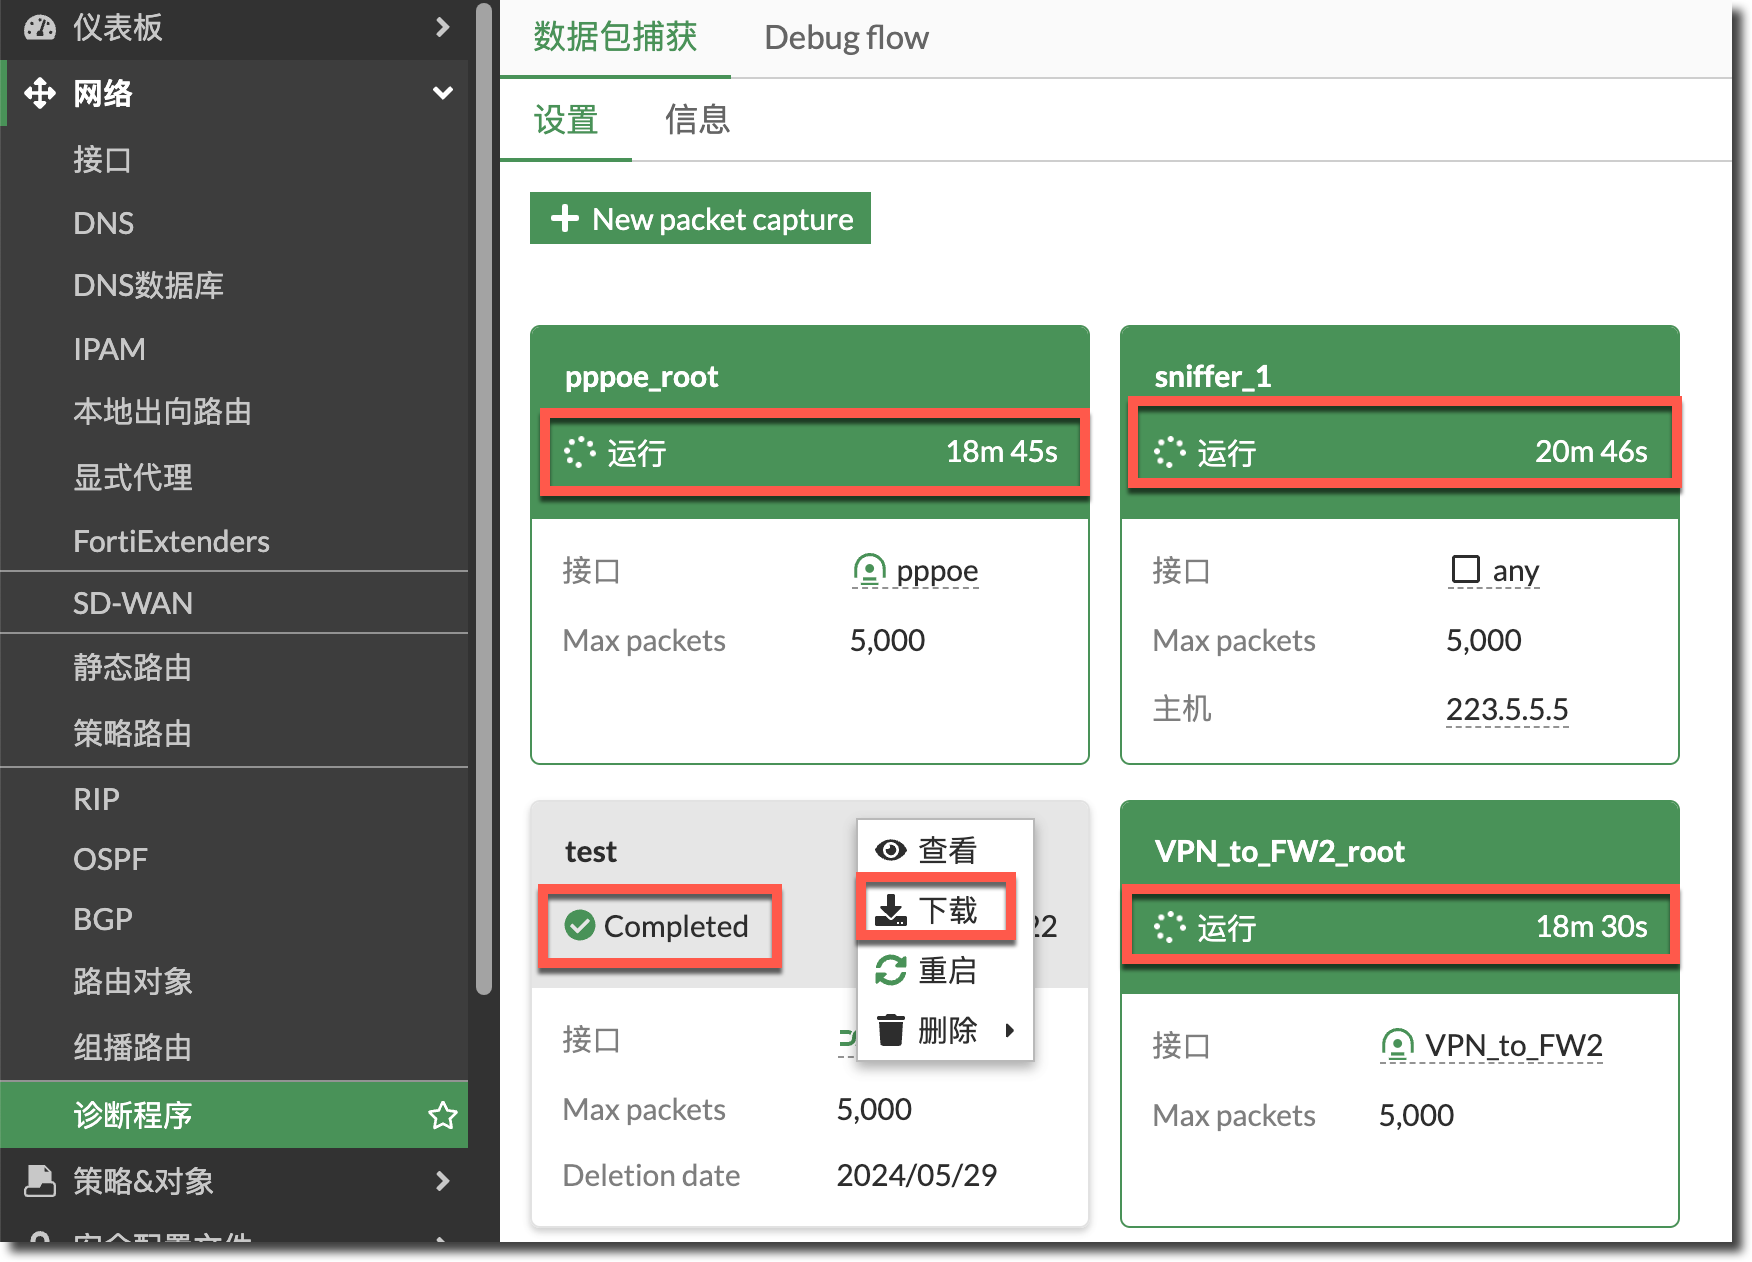Expand the 删除 submenu arrow
This screenshot has width=1752, height=1262.
[x=1010, y=1030]
